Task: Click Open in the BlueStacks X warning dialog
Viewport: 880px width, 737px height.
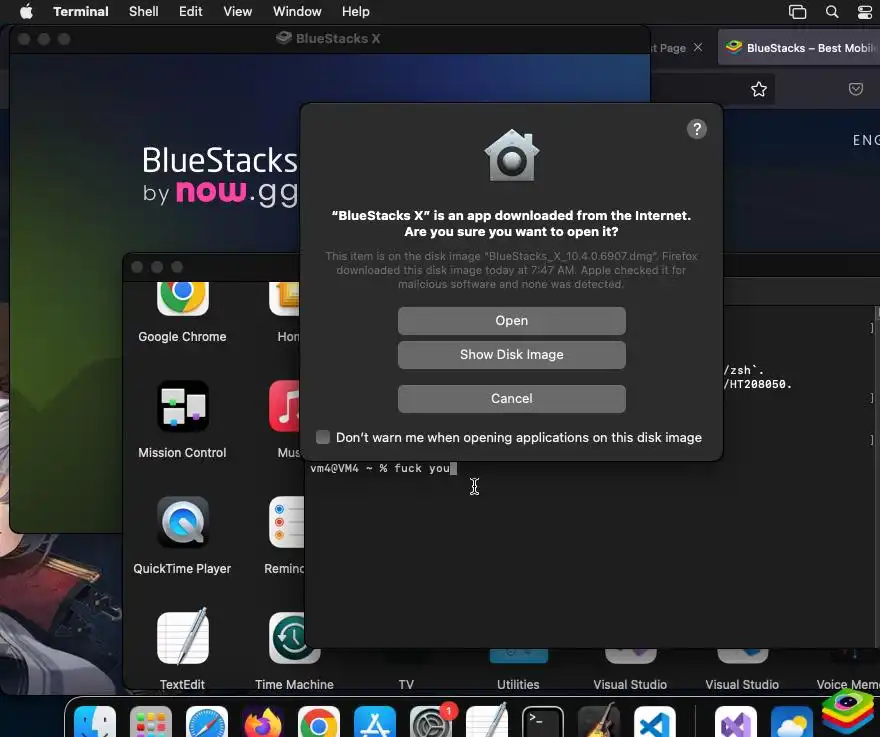Action: click(511, 321)
